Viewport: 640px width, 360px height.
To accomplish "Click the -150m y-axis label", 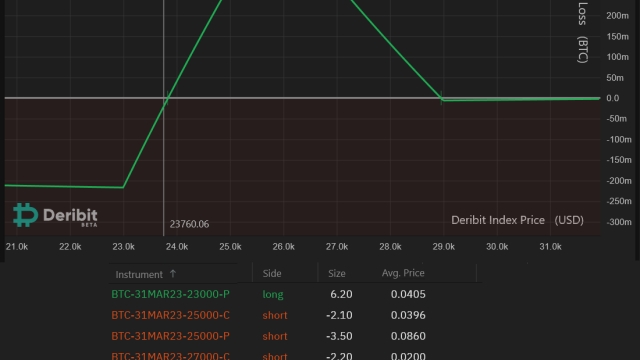I will 619,160.
